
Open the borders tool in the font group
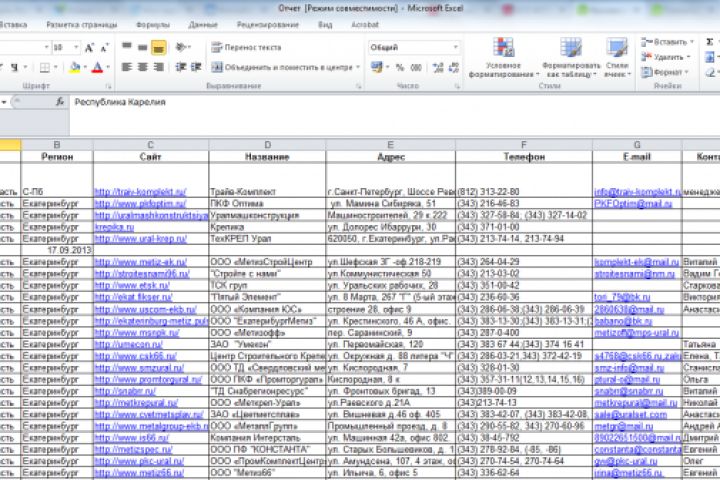click(45, 68)
